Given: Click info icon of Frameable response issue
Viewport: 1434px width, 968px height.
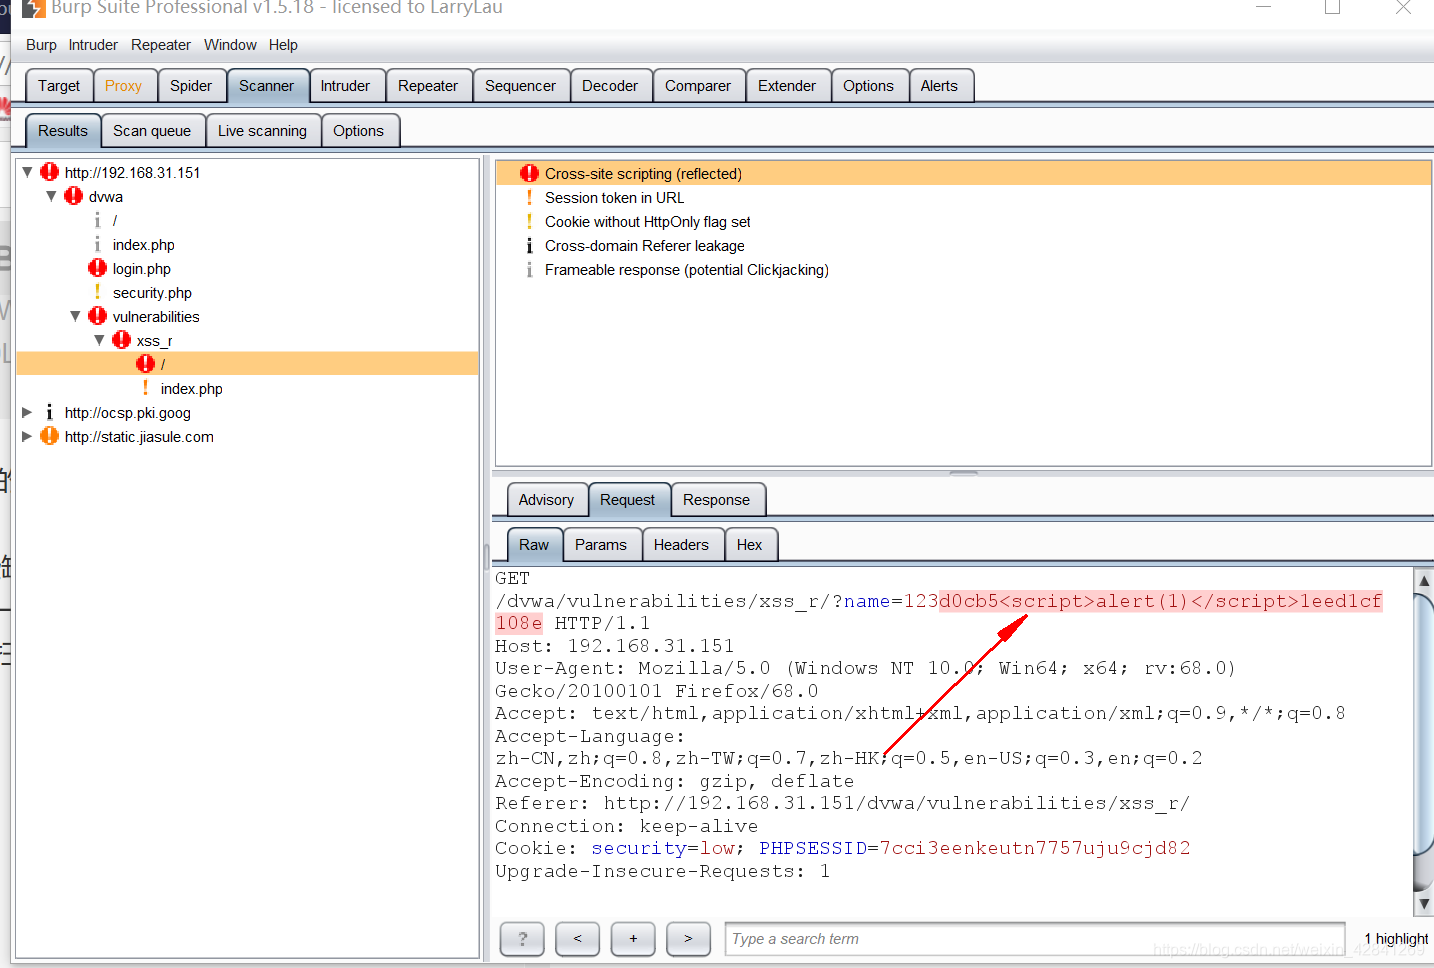Looking at the screenshot, I should [529, 269].
